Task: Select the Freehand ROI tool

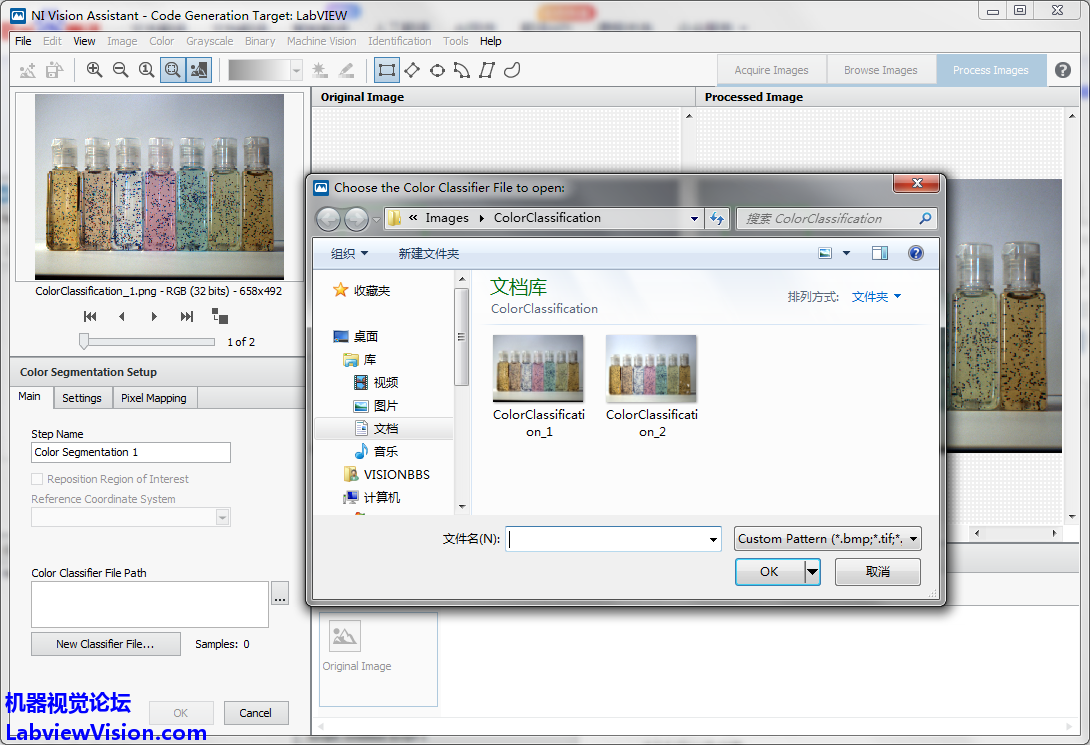Action: point(512,70)
